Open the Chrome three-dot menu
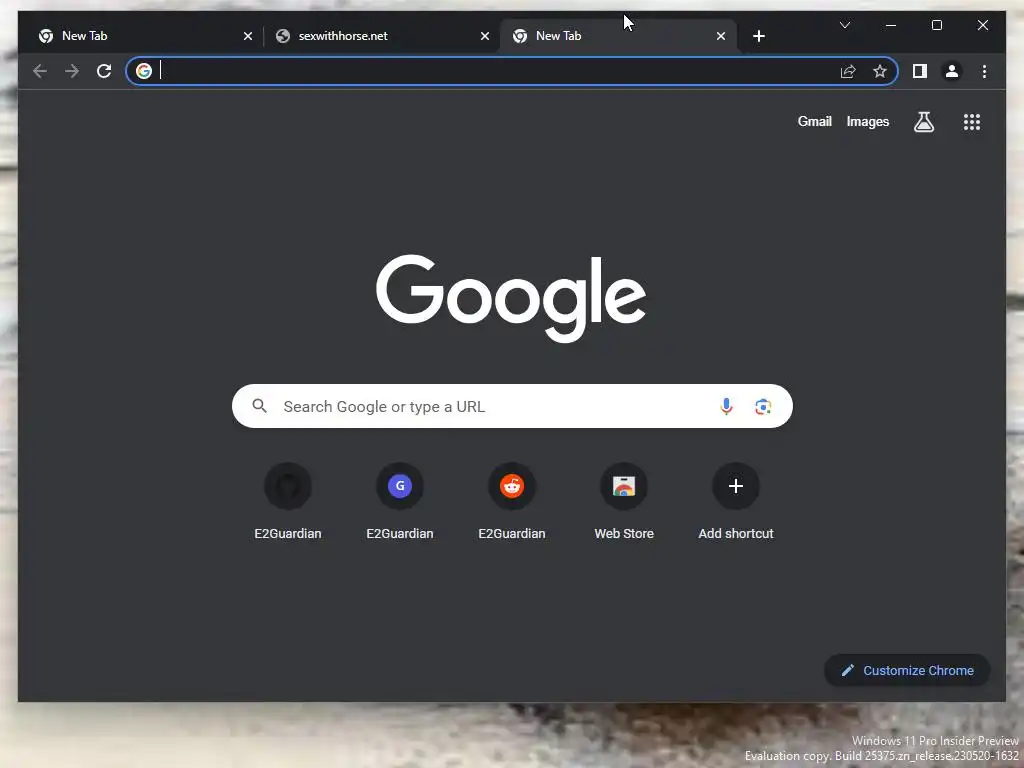Image resolution: width=1024 pixels, height=768 pixels. [984, 71]
